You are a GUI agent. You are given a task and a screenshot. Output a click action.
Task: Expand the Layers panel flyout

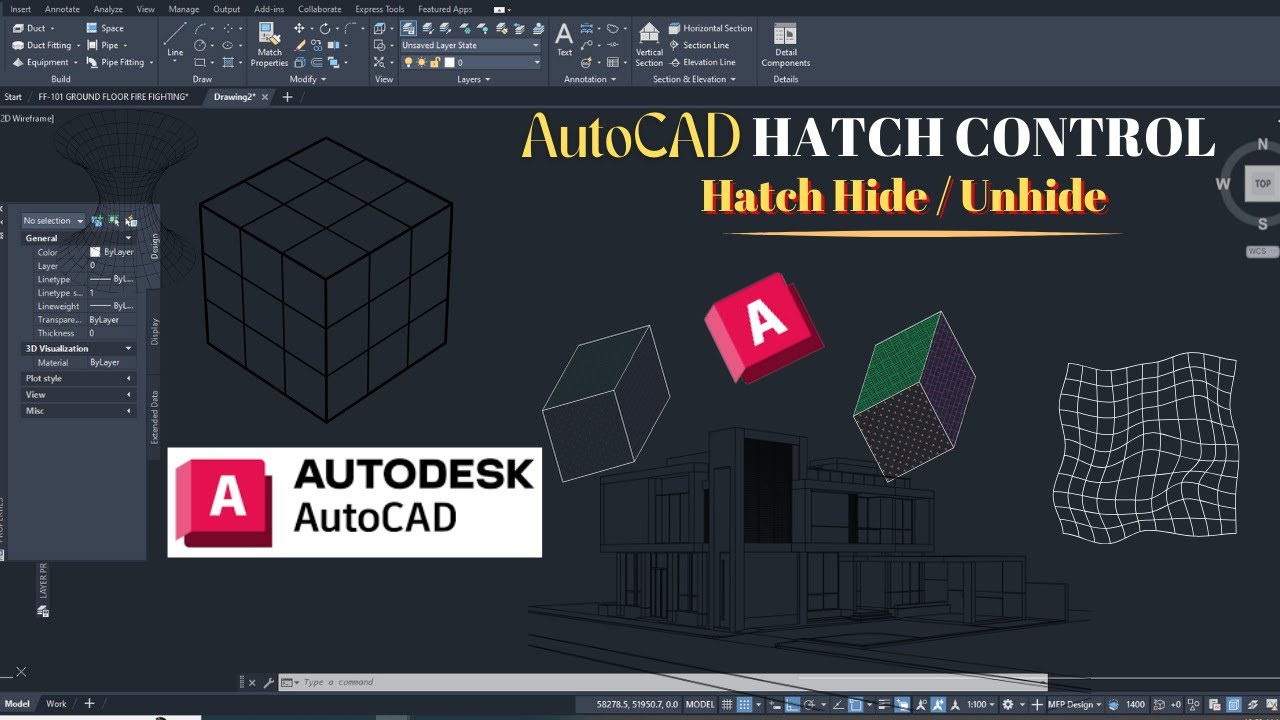474,79
